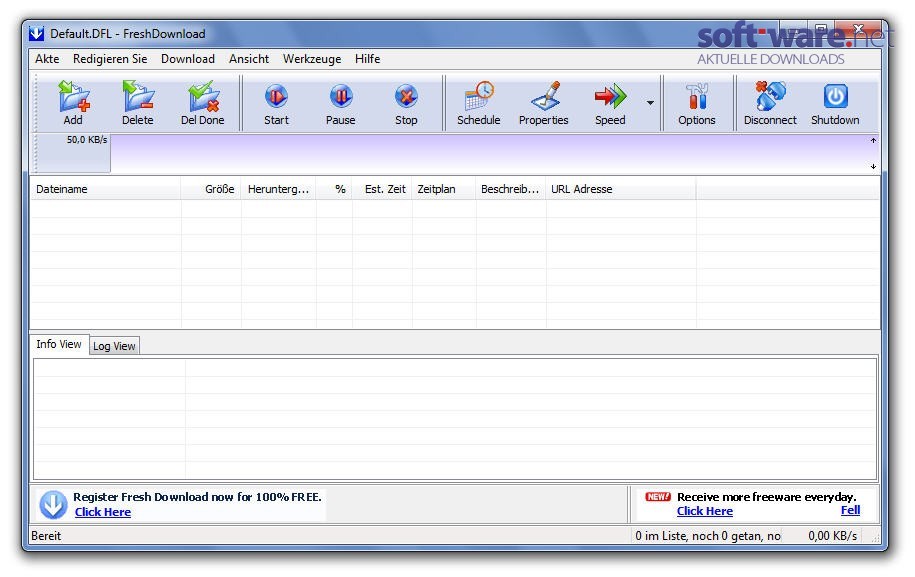Switch to the Log View tab
This screenshot has height=577, width=915.
coord(114,346)
